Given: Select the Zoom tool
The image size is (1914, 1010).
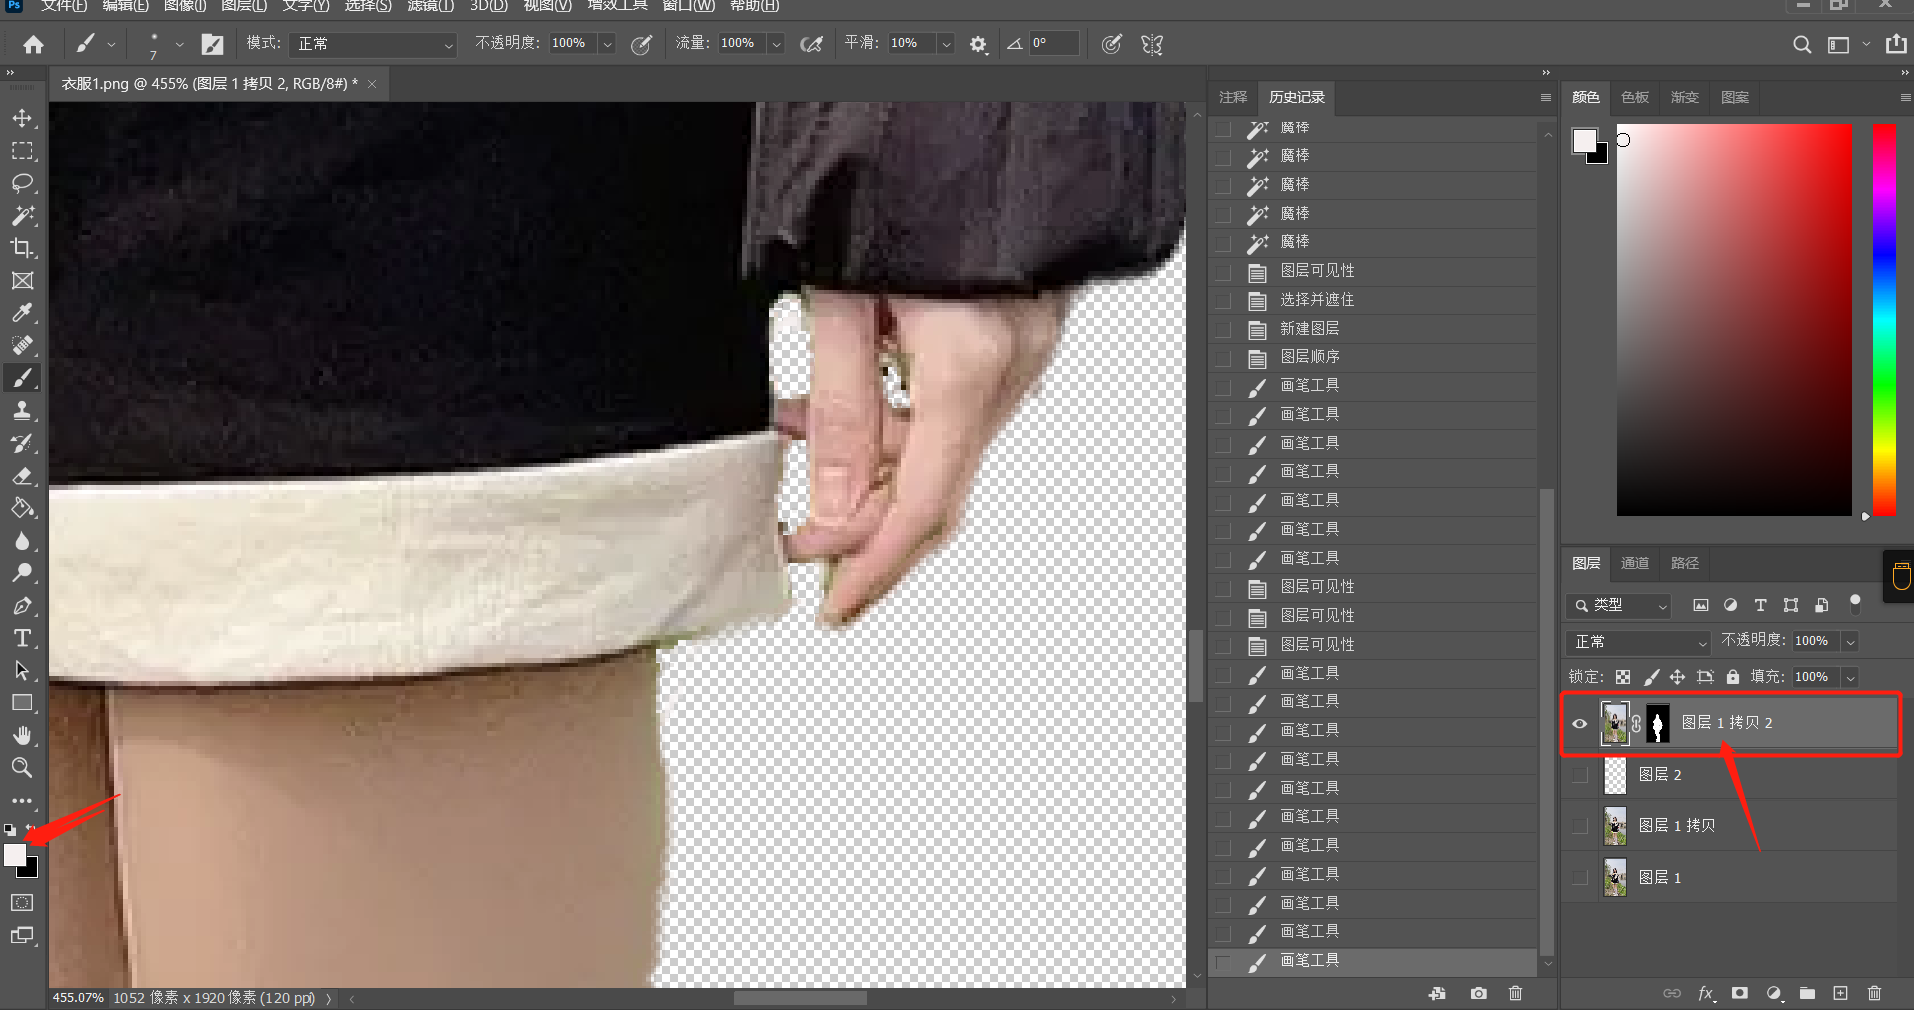Looking at the screenshot, I should click(22, 768).
